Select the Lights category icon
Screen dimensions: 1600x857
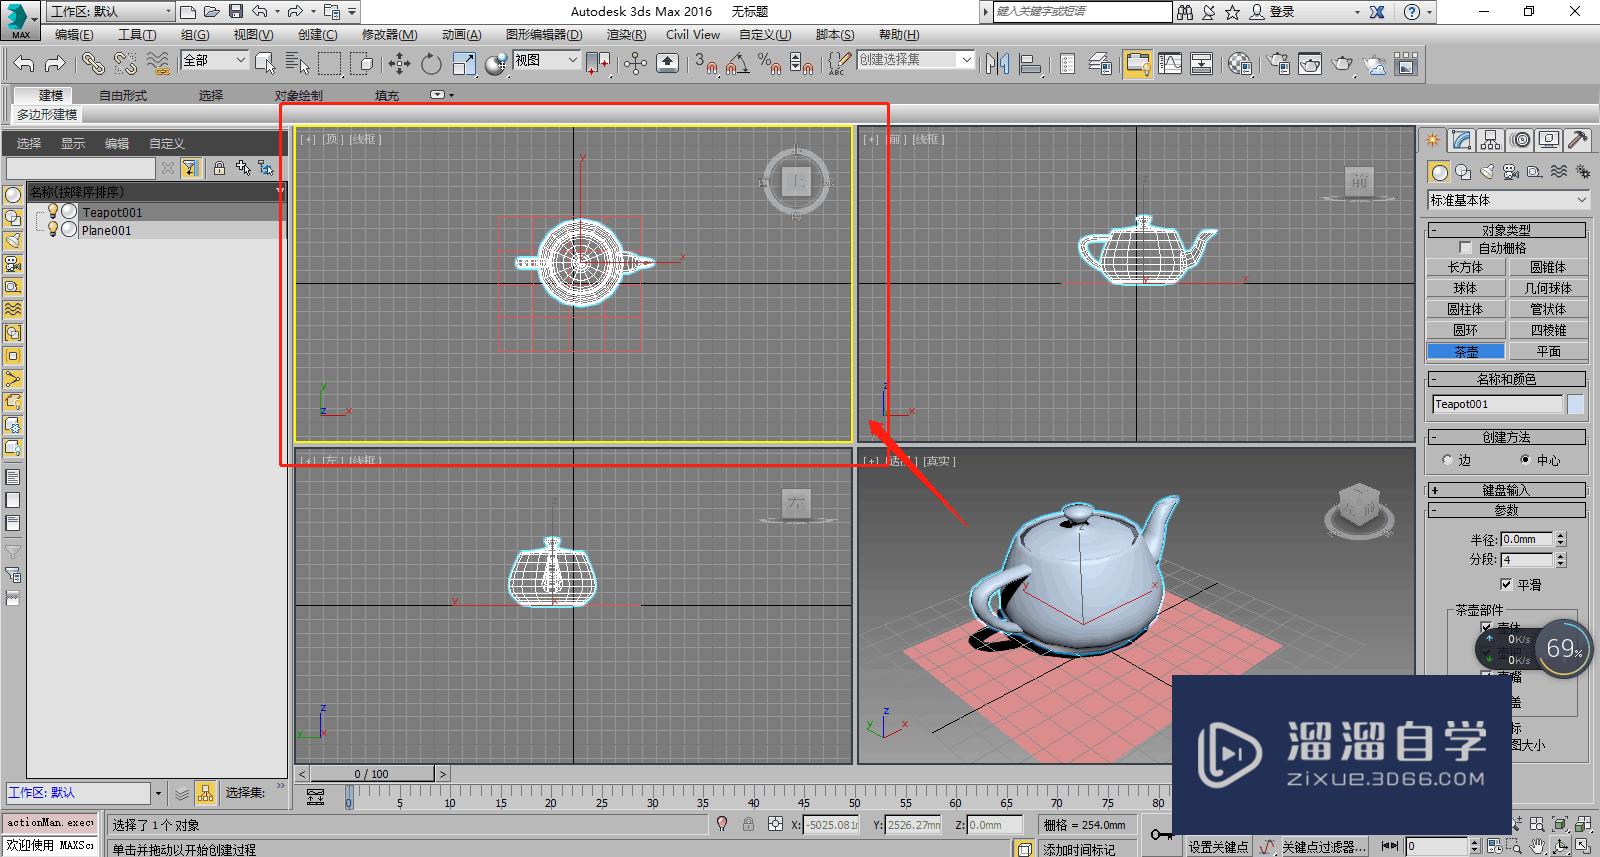[1487, 172]
